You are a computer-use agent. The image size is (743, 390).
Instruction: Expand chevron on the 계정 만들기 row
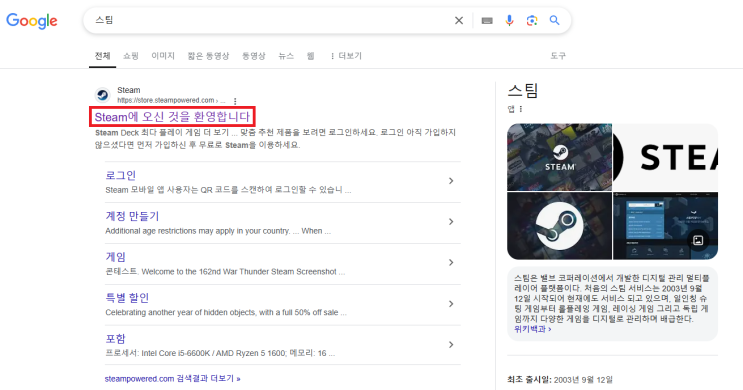[x=451, y=222]
